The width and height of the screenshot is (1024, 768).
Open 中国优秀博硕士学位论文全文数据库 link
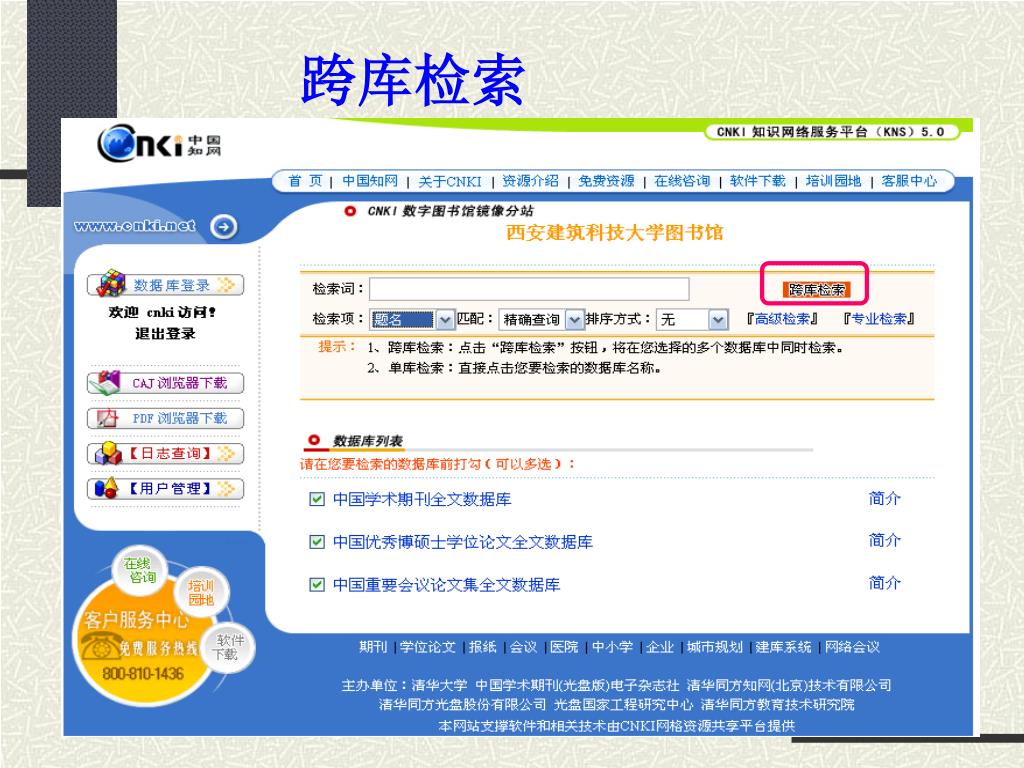click(x=462, y=542)
